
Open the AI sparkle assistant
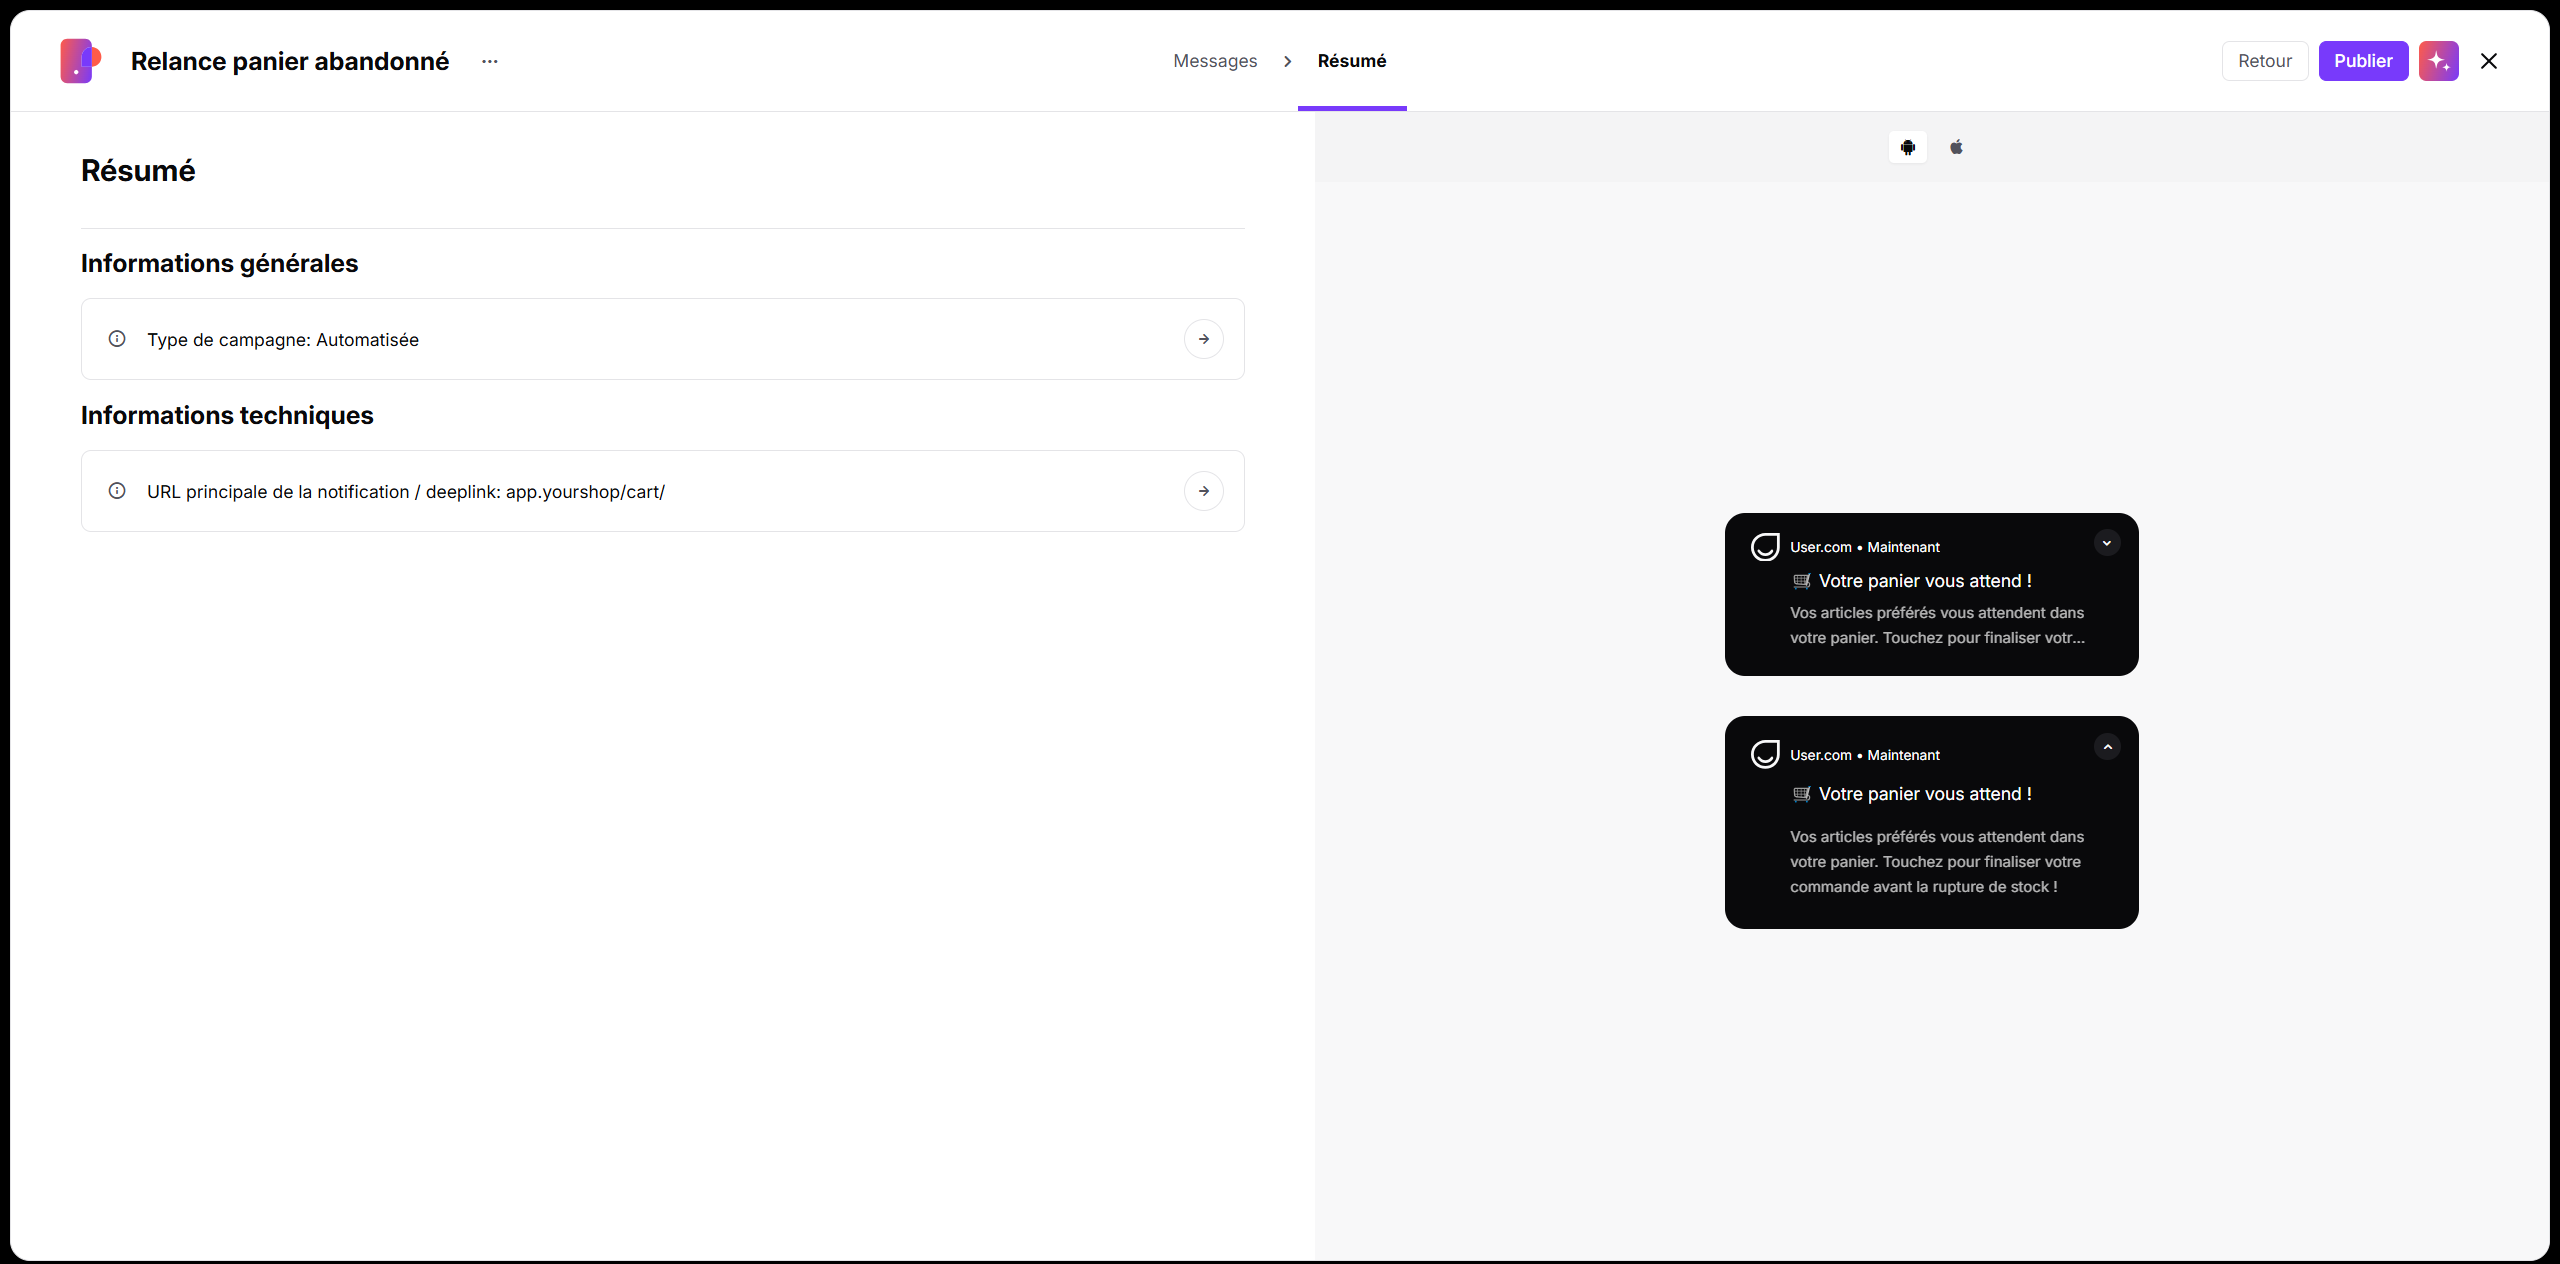pyautogui.click(x=2439, y=61)
